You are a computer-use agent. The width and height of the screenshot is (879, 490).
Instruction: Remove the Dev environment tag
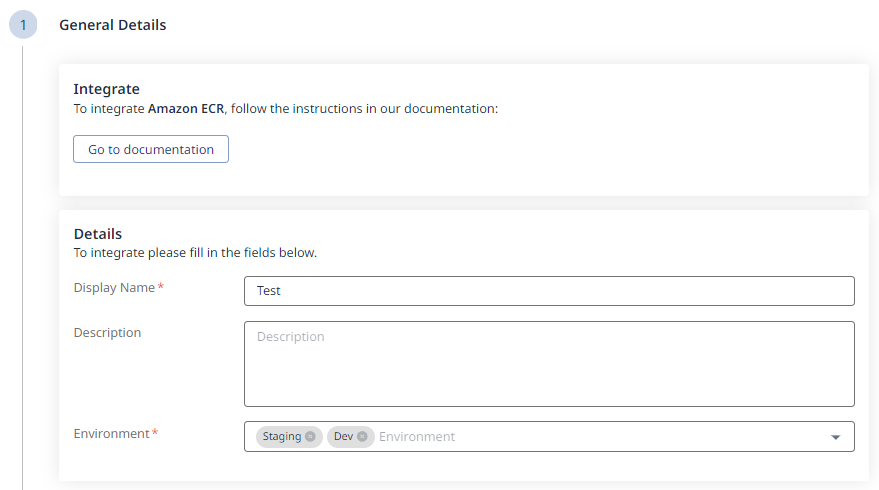coord(362,436)
